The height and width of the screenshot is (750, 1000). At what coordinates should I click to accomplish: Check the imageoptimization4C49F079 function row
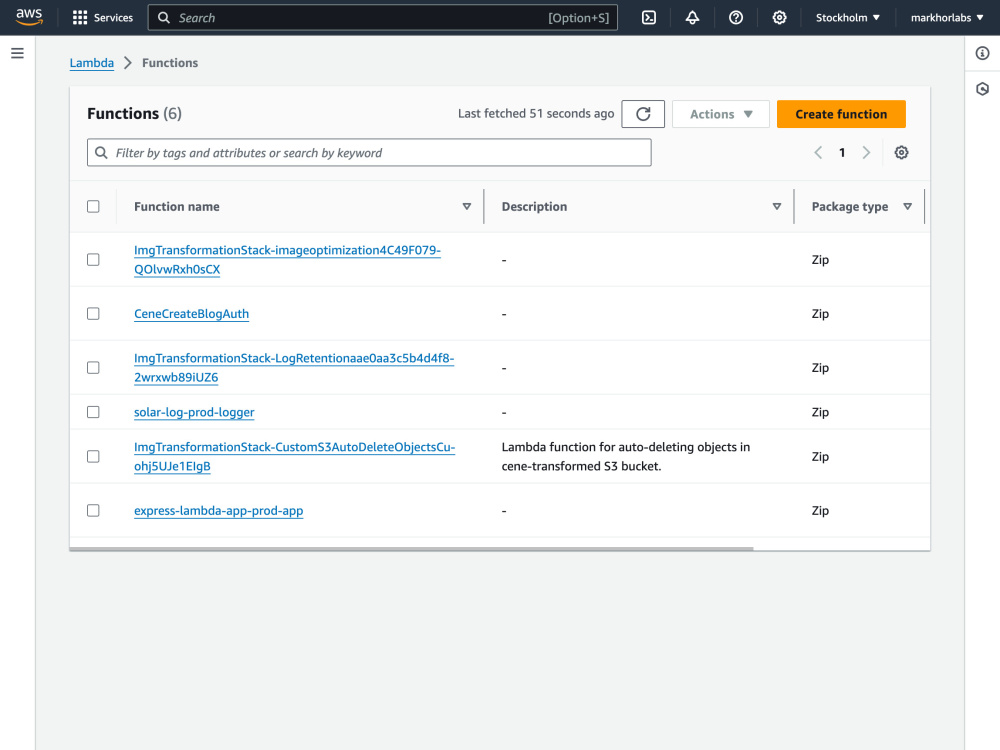[93, 260]
